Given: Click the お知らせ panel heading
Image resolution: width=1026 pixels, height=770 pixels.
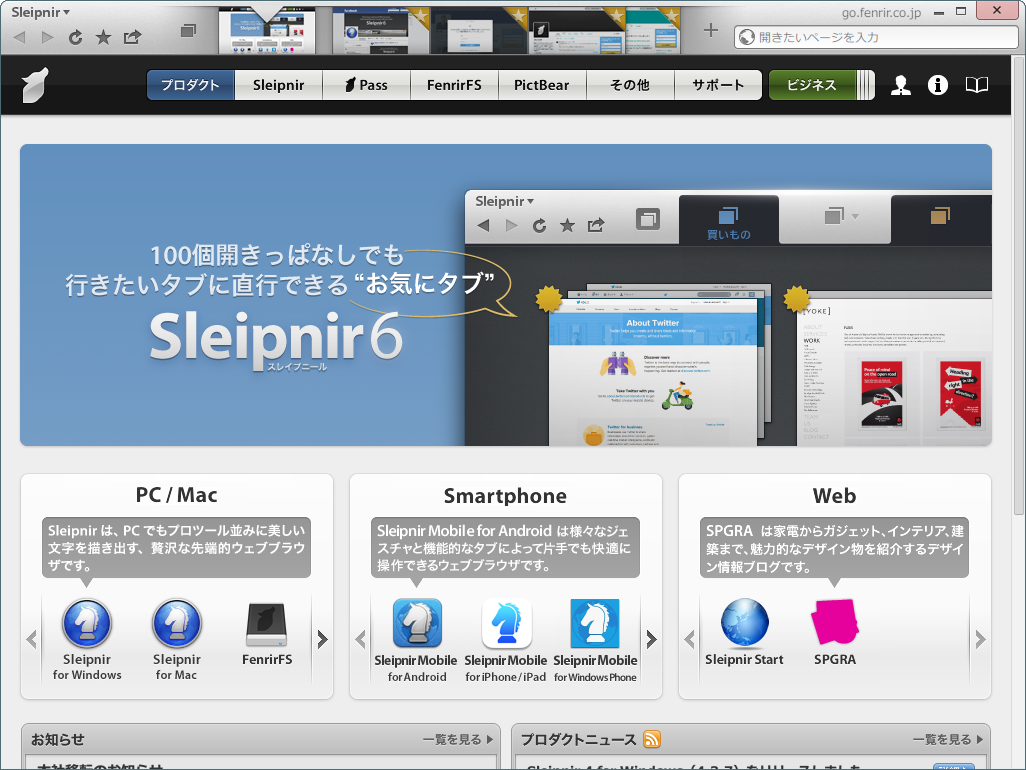Looking at the screenshot, I should point(58,739).
